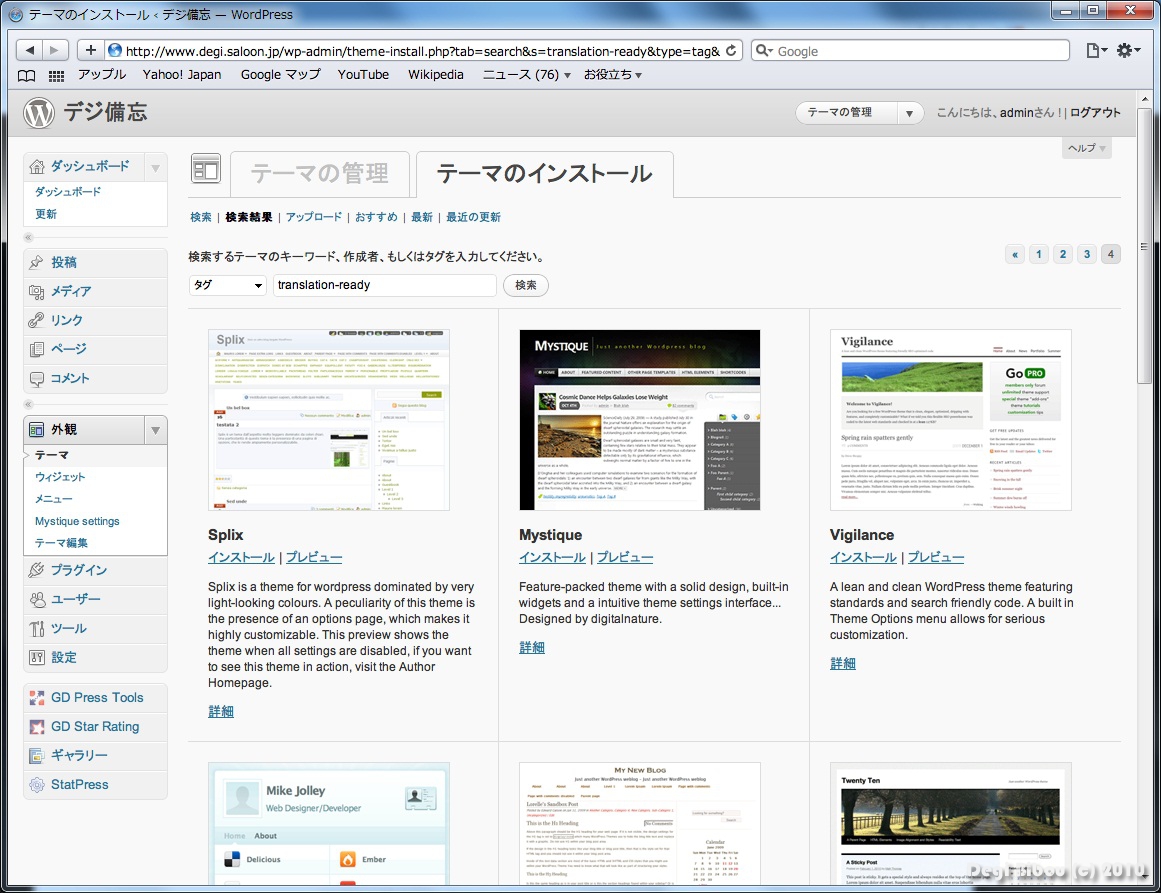Click the WordPress logo in the header
1161x893 pixels.
[39, 113]
